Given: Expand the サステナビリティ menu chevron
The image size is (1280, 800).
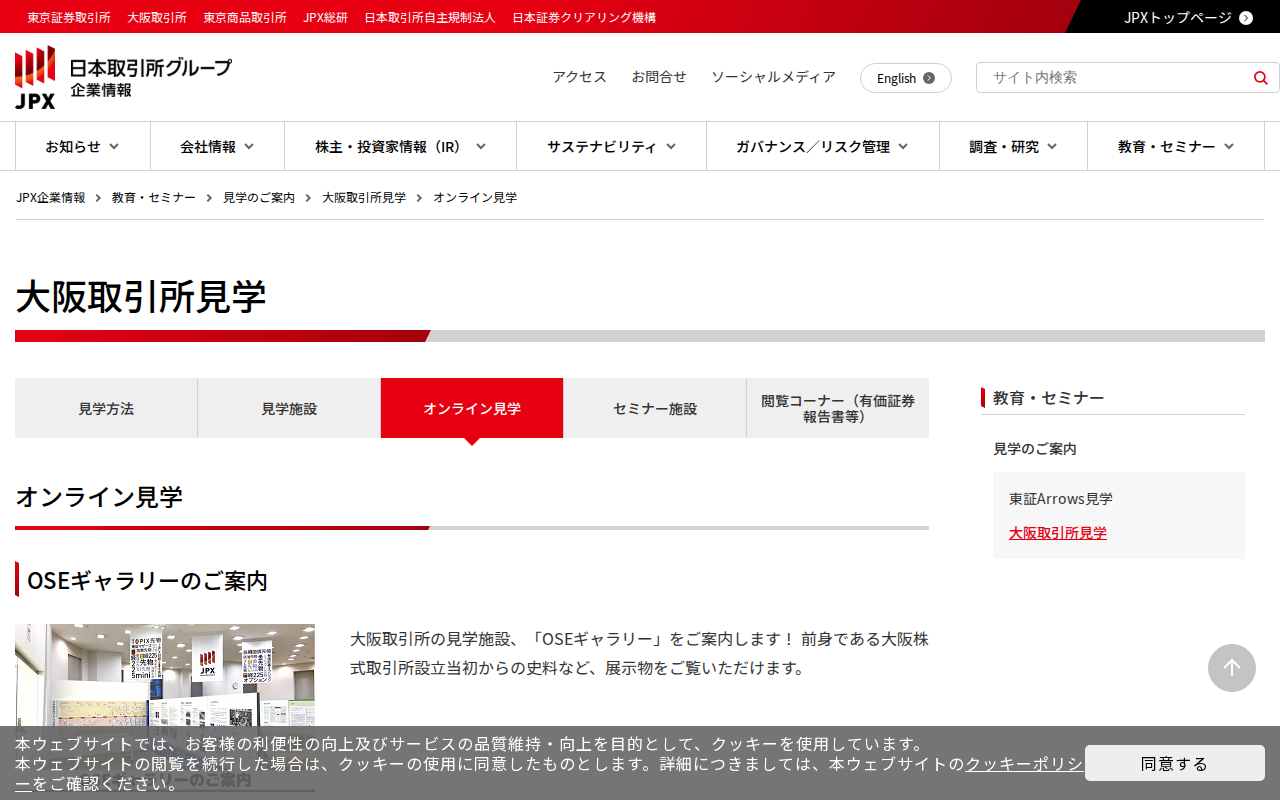Looking at the screenshot, I should 671,147.
